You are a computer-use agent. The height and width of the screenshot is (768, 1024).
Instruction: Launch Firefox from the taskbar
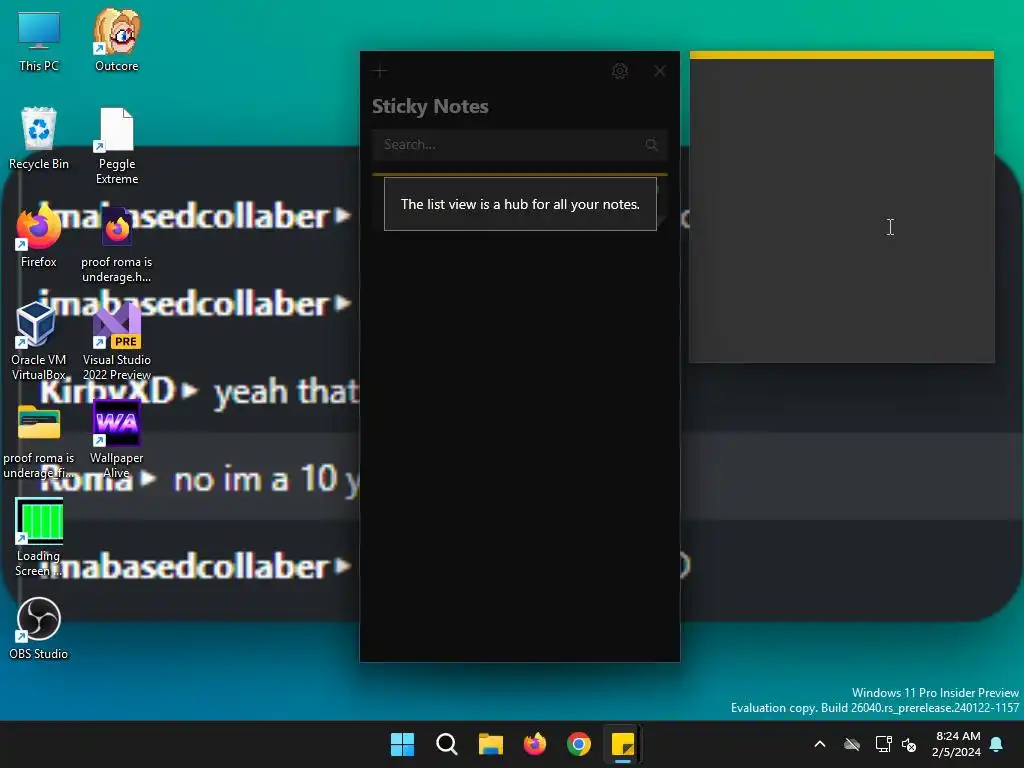point(535,744)
